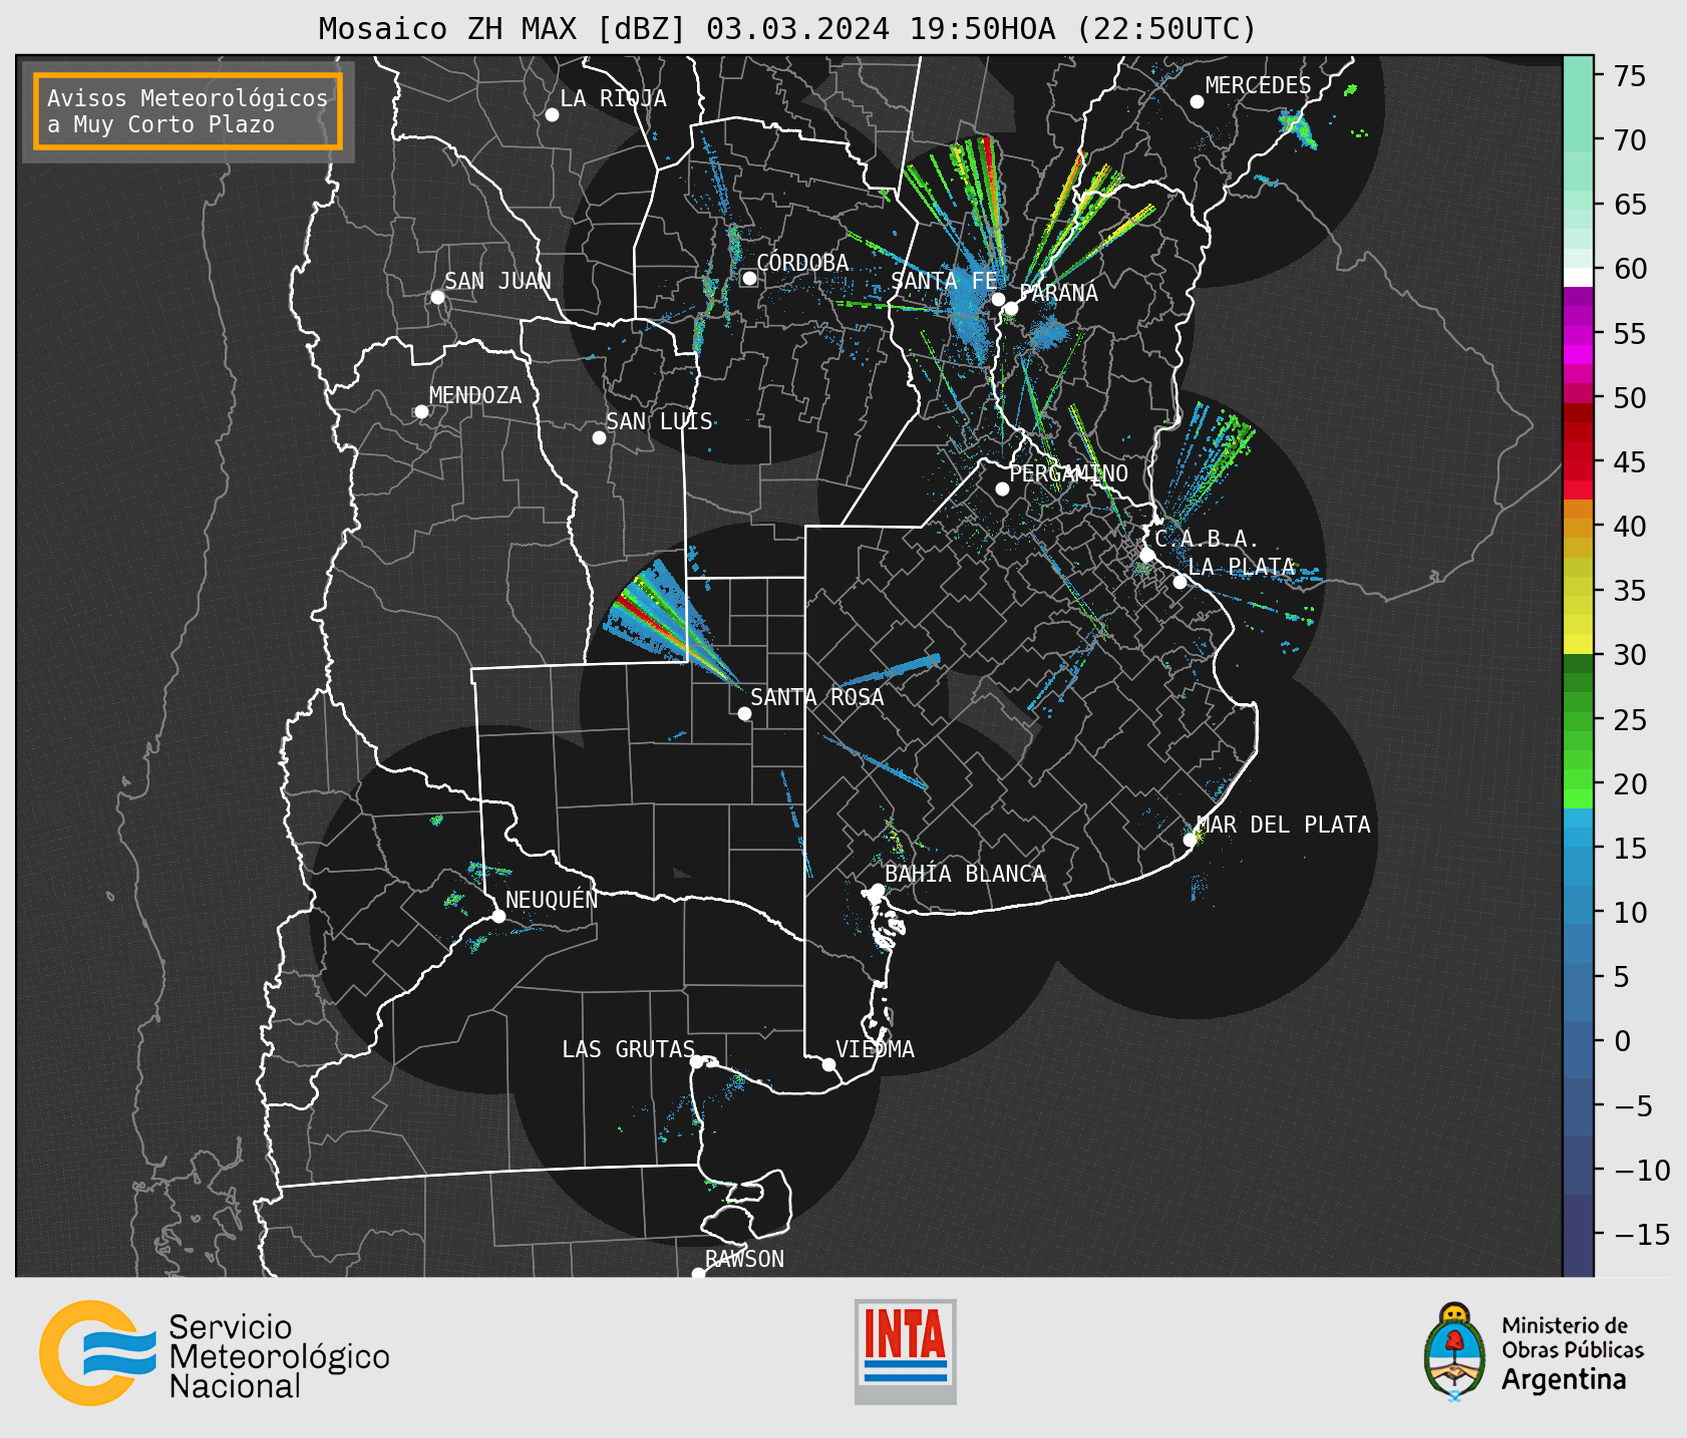
Task: Click the MAR DEL PLATA city marker dot
Action: (1190, 840)
